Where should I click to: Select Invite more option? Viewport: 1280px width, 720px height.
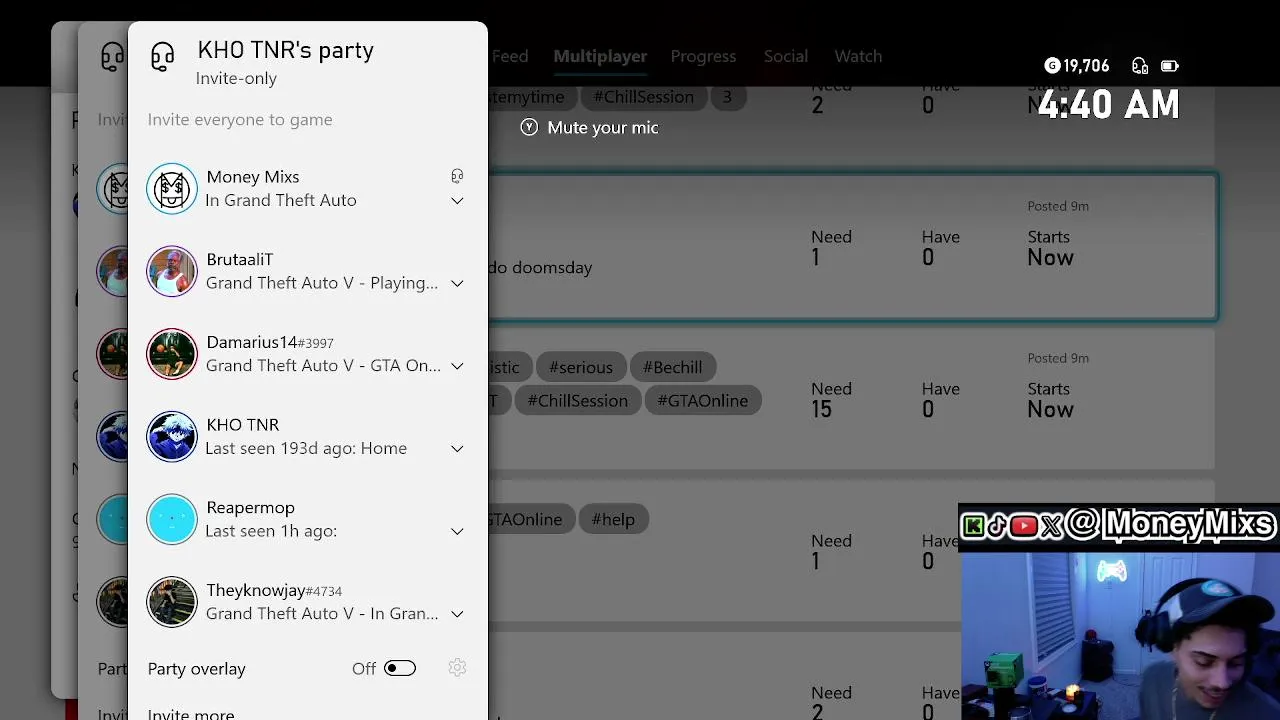tap(191, 713)
